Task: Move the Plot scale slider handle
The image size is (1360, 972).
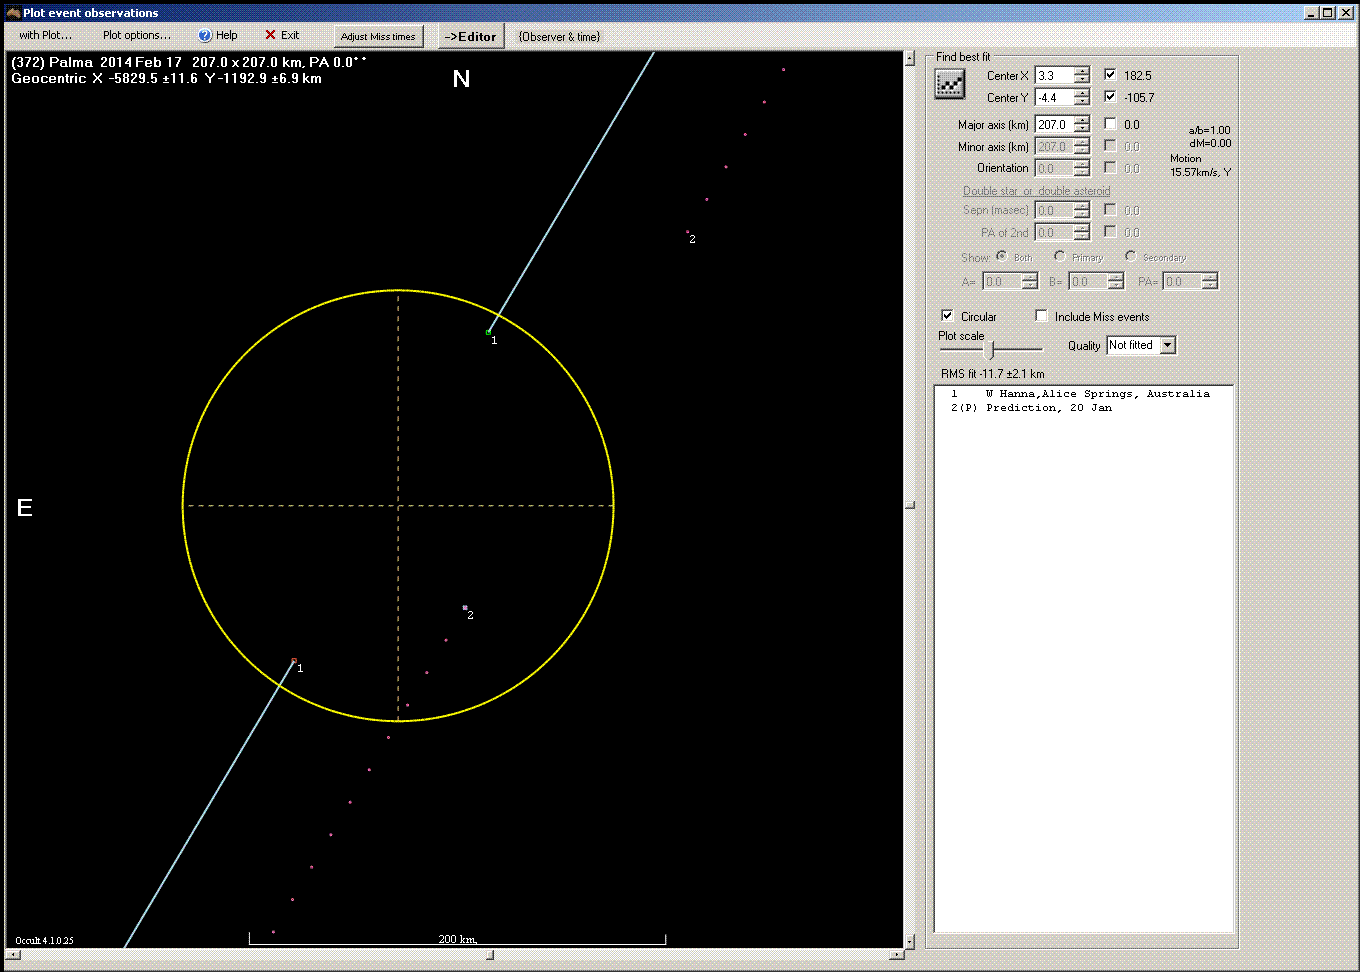Action: click(990, 349)
